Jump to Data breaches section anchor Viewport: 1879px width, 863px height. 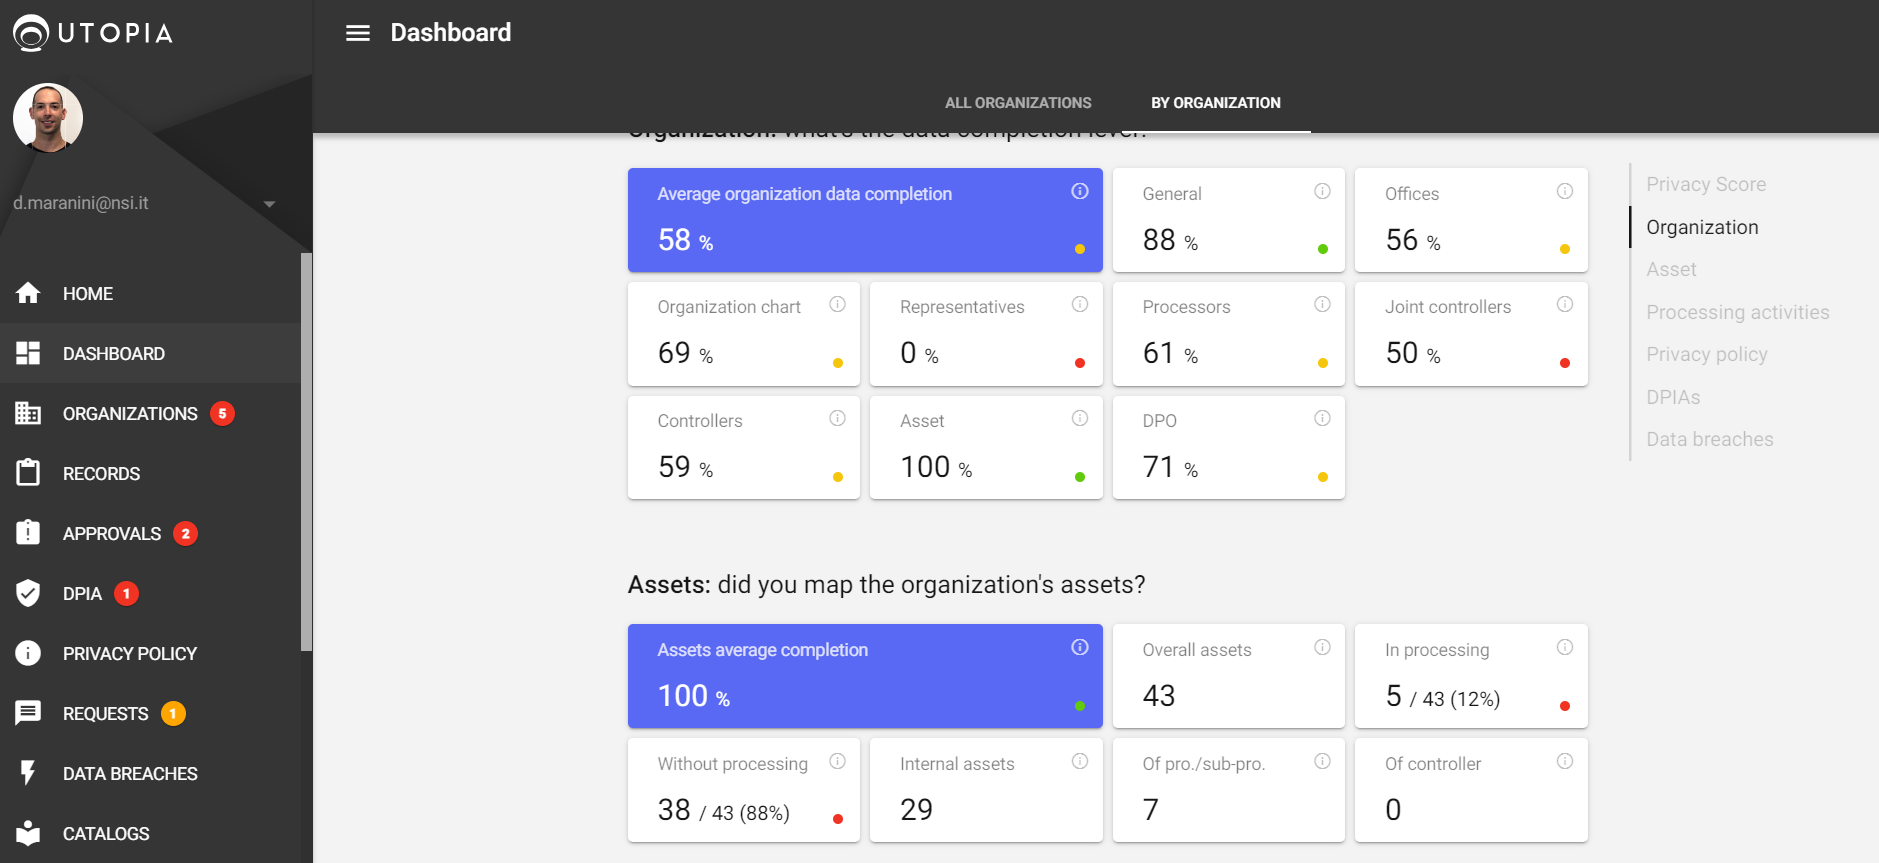pyautogui.click(x=1710, y=439)
